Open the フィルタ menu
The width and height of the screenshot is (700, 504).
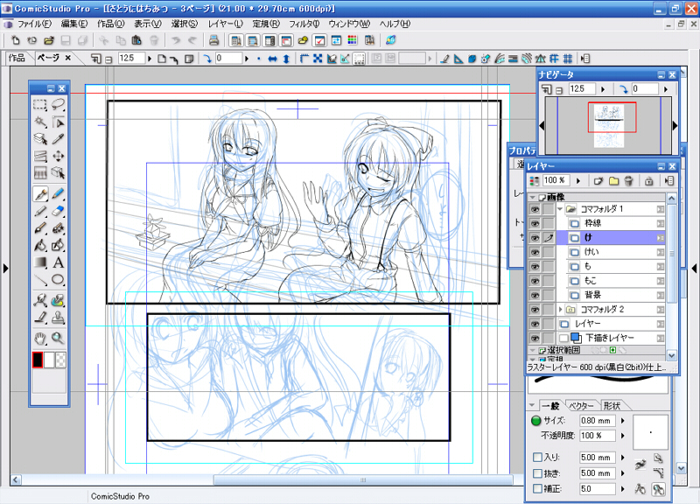click(304, 24)
